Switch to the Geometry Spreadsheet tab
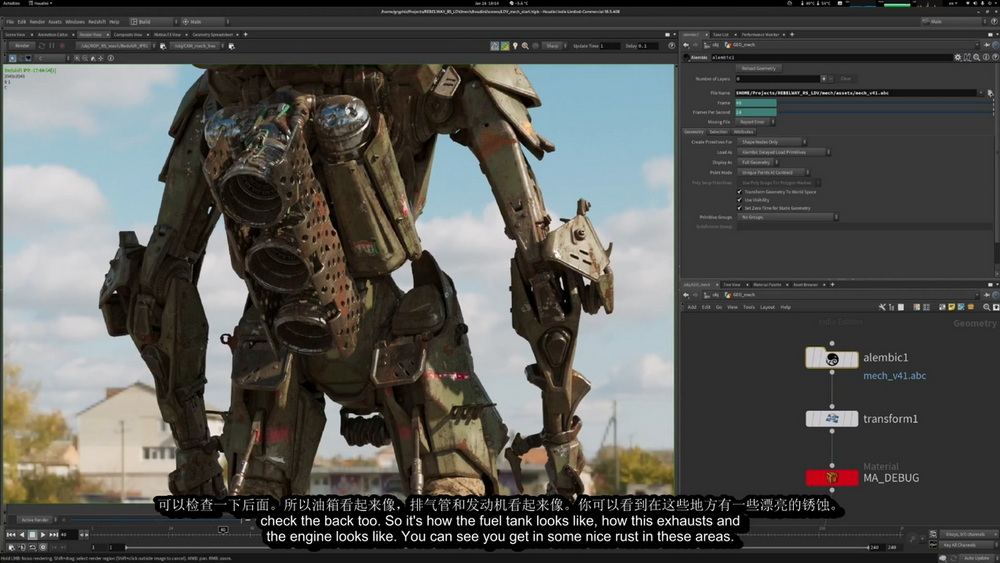 212,34
